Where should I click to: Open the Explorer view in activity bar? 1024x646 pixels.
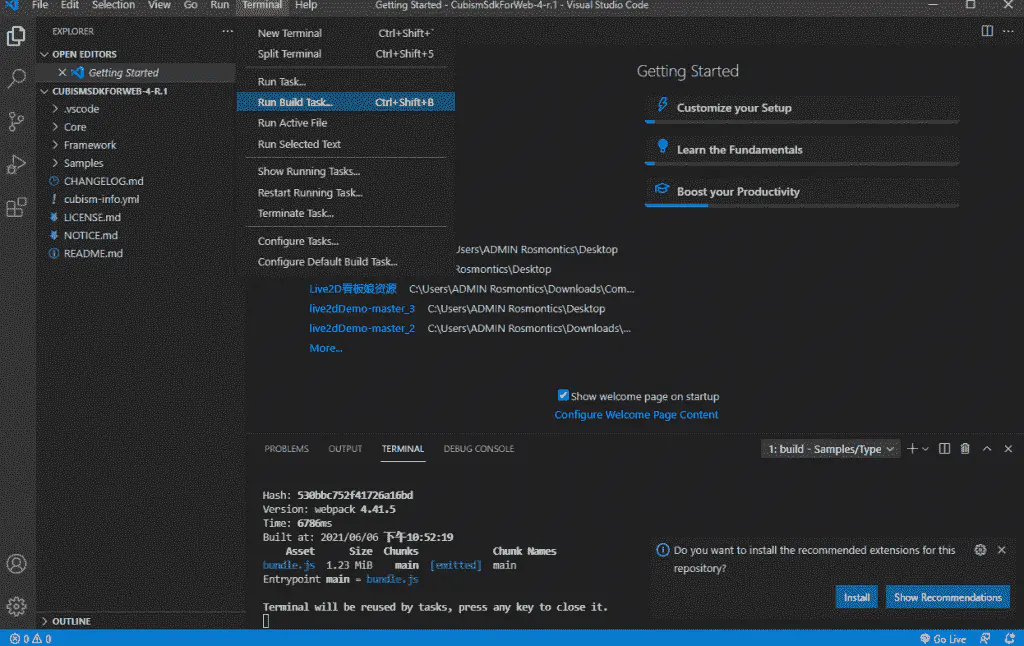coord(16,36)
